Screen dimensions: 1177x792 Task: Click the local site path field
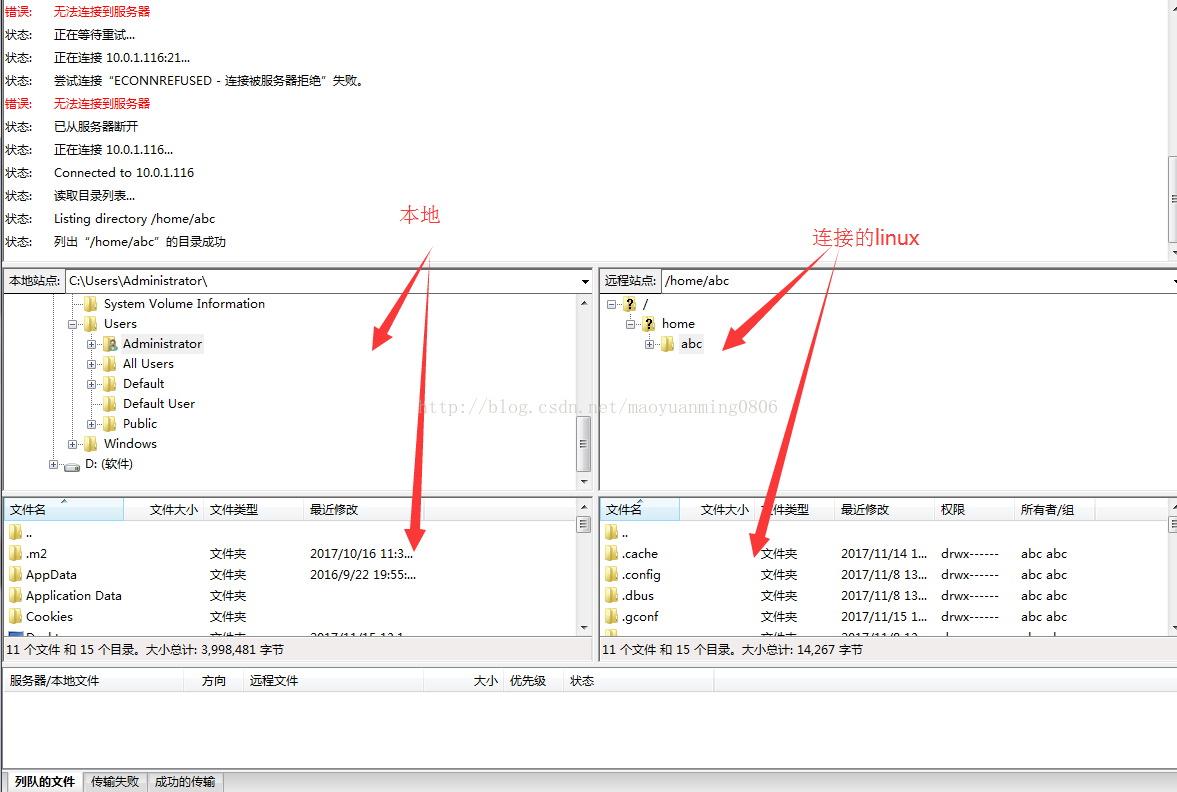coord(323,281)
